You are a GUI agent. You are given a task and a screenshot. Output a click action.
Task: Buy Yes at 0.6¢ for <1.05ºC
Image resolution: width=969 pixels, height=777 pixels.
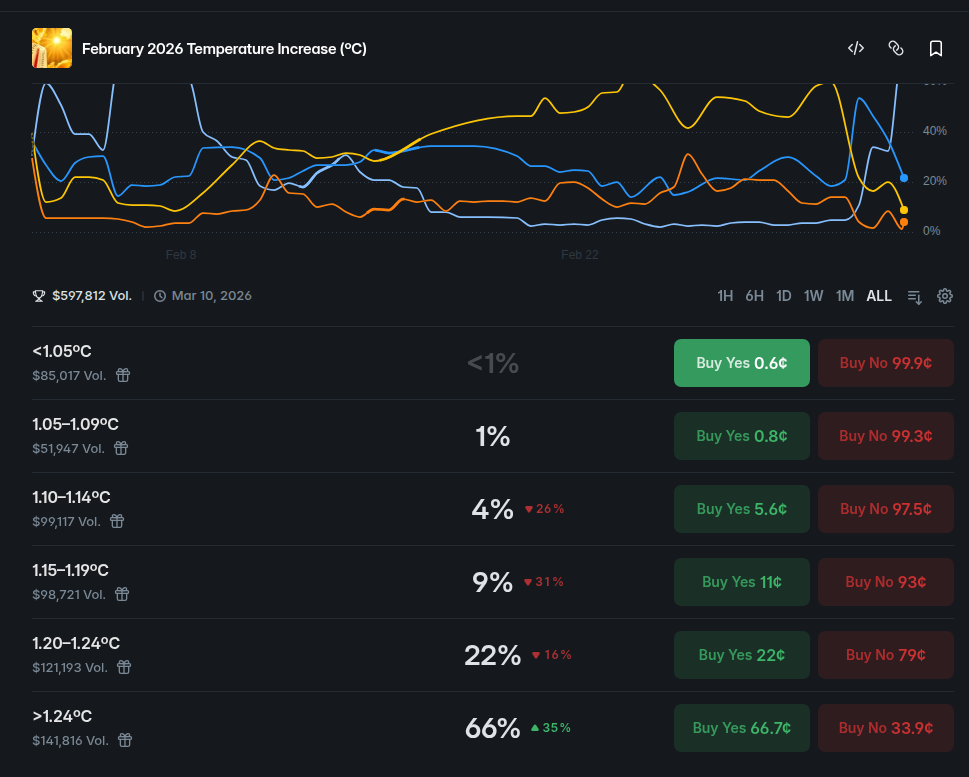tap(741, 363)
